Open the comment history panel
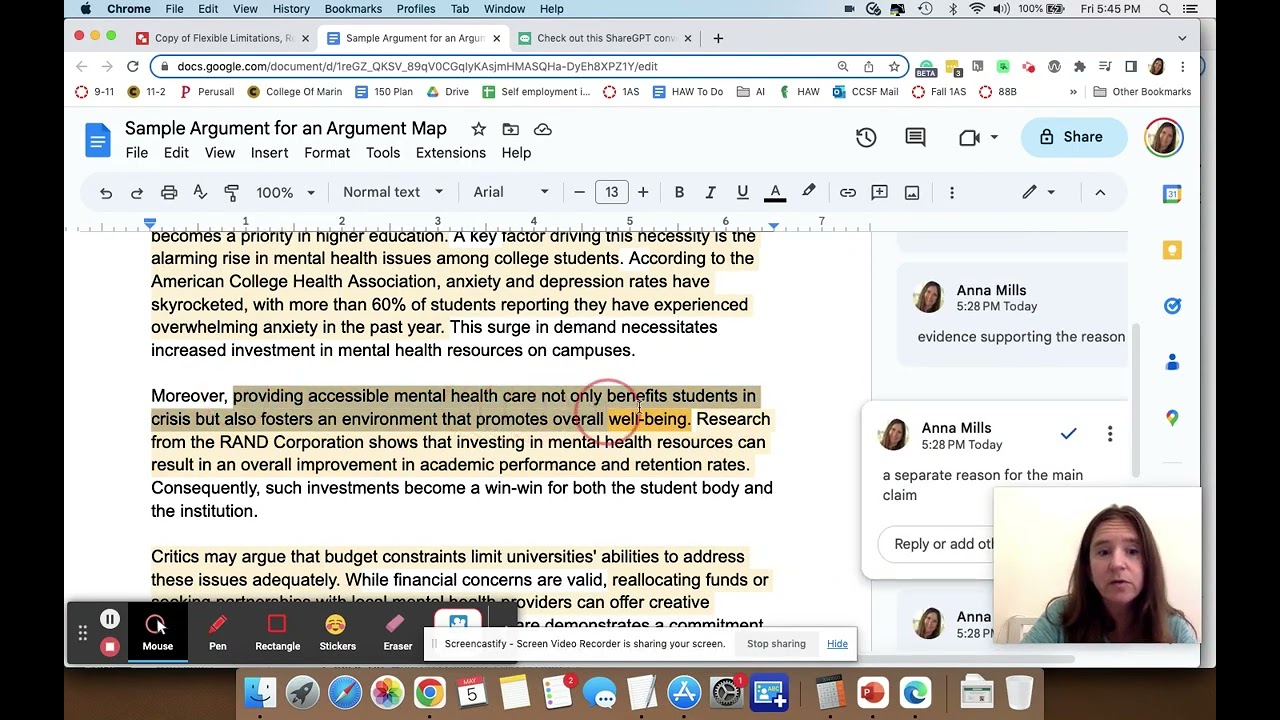 [915, 137]
